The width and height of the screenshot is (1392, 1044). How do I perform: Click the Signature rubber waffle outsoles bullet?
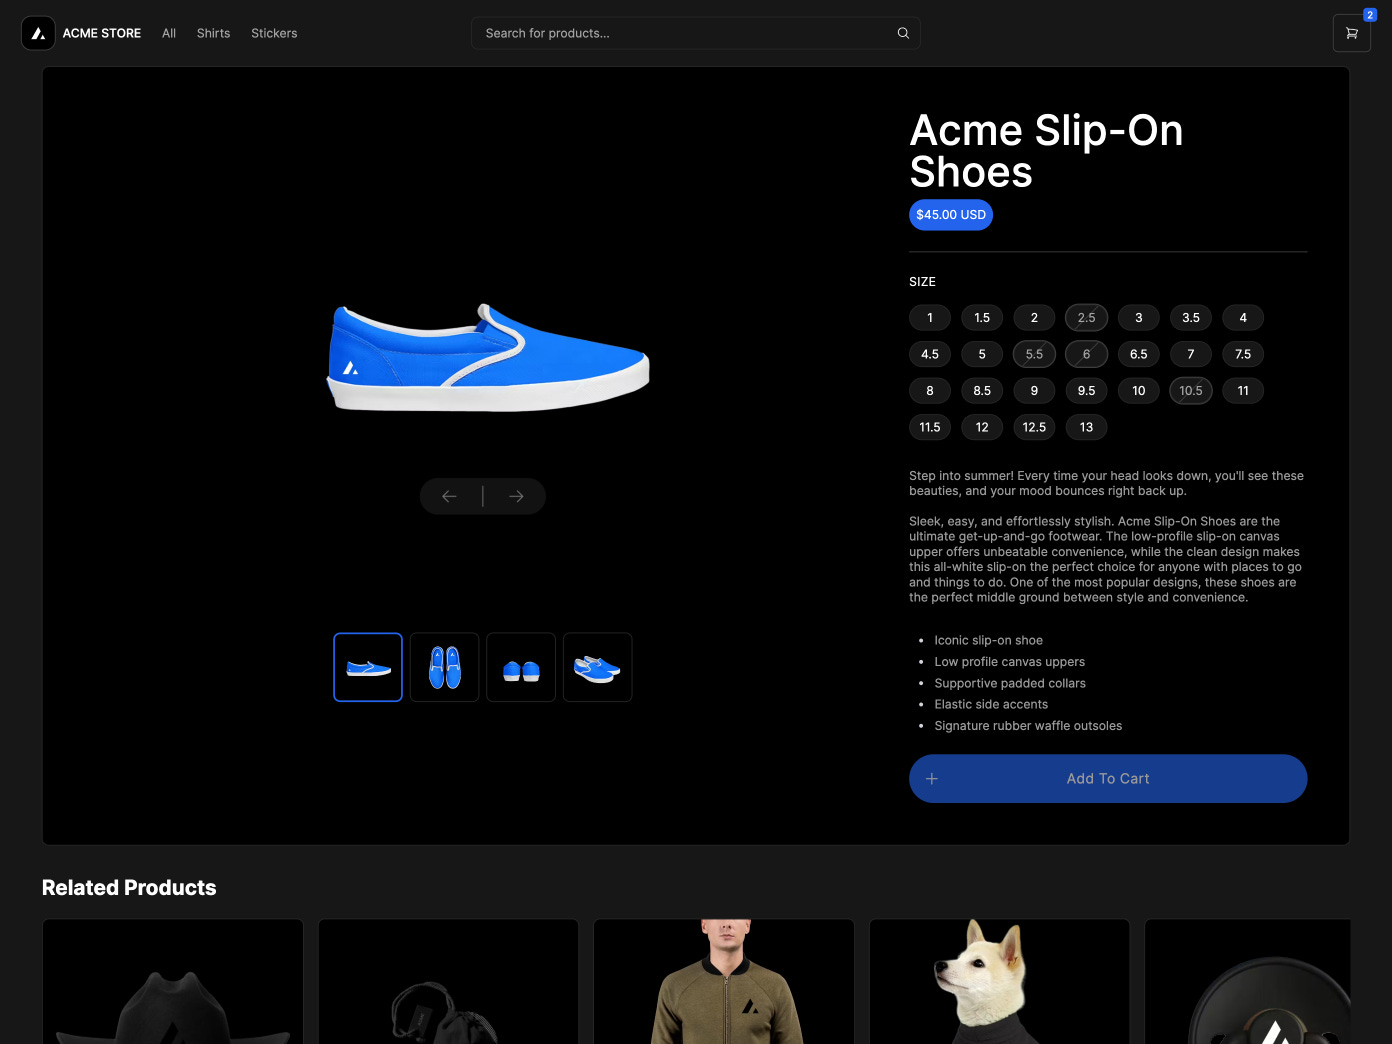click(x=1028, y=726)
